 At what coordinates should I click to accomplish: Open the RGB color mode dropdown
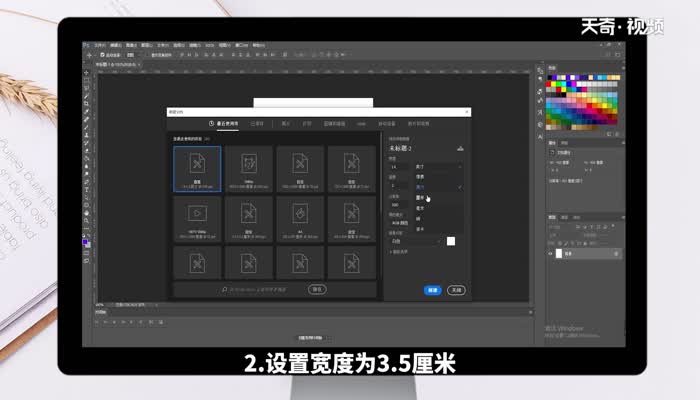400,223
